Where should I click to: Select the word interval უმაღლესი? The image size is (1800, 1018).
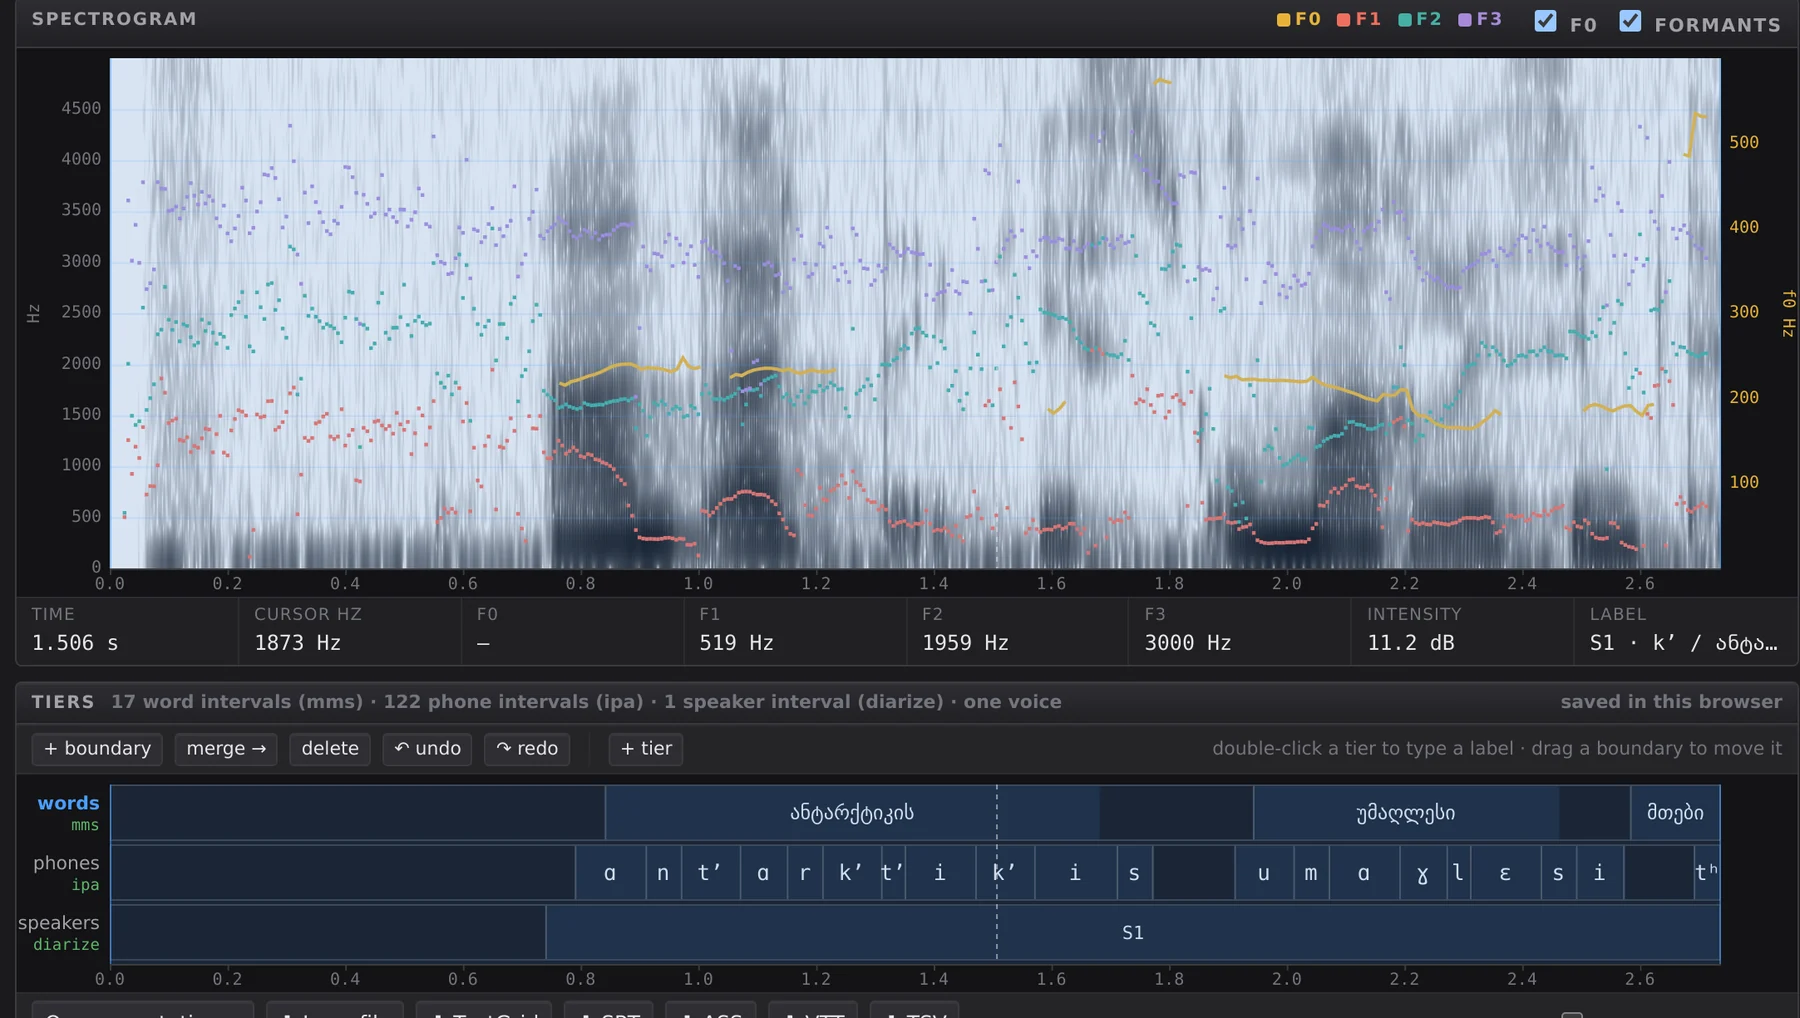[x=1406, y=813]
